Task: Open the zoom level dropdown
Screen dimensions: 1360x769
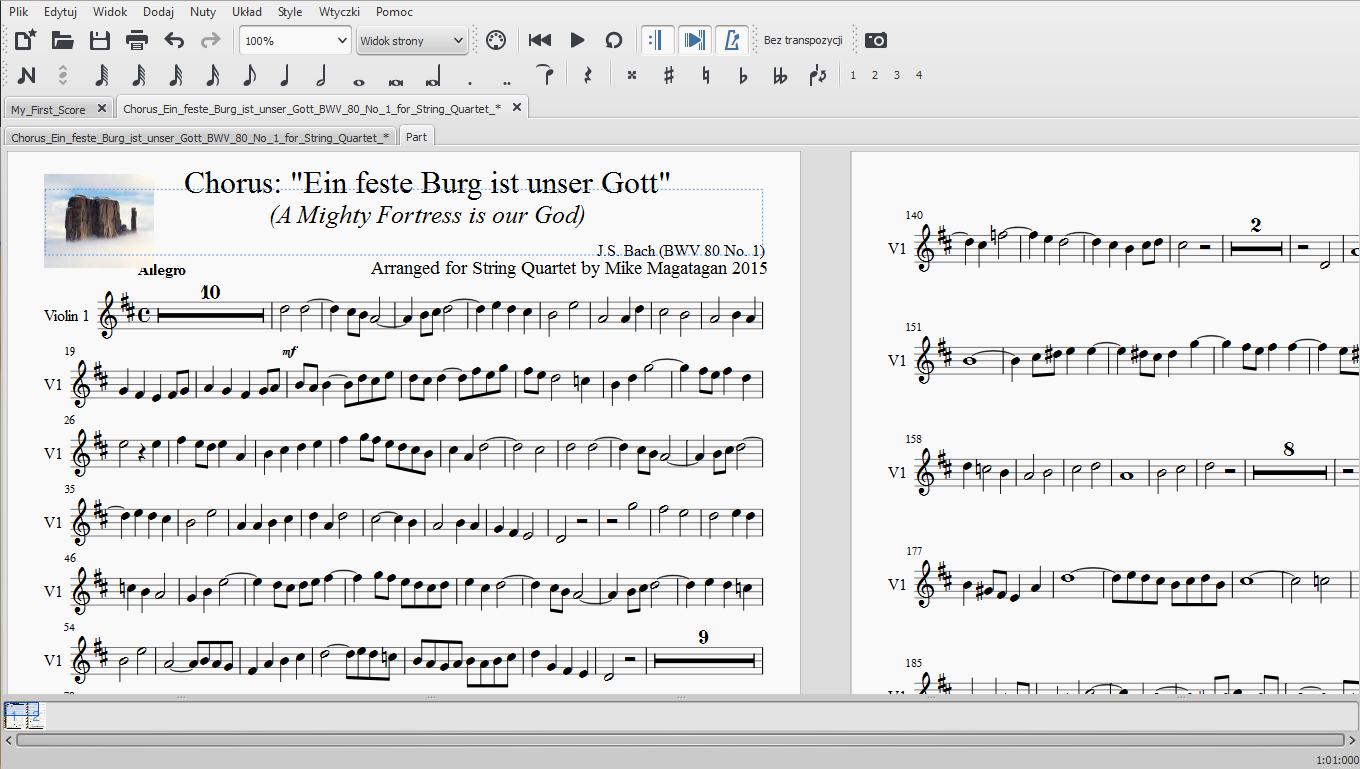Action: click(338, 41)
